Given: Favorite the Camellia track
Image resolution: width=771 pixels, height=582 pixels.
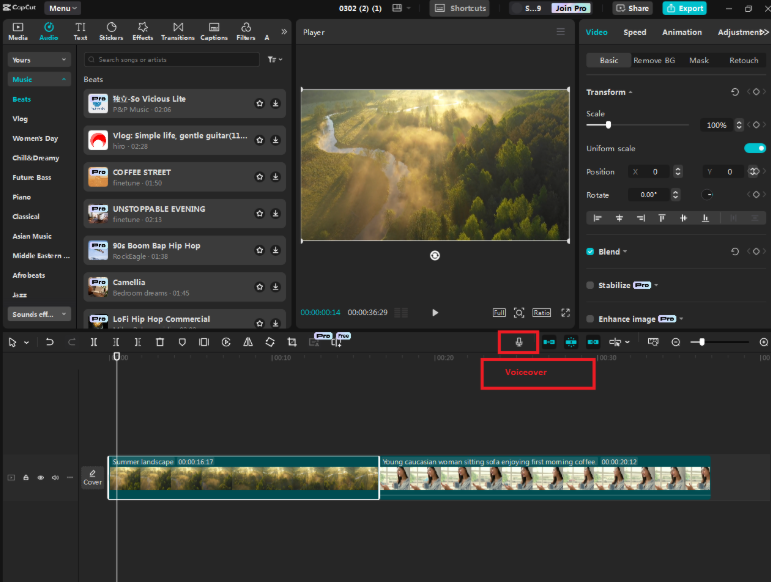Looking at the screenshot, I should (x=260, y=287).
